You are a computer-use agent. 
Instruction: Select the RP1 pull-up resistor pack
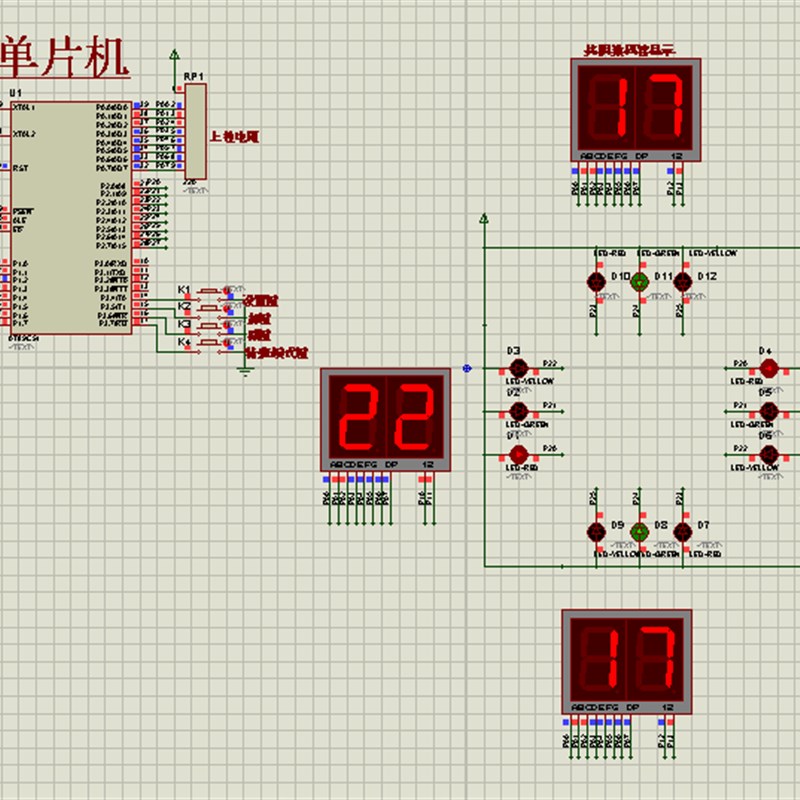195,132
